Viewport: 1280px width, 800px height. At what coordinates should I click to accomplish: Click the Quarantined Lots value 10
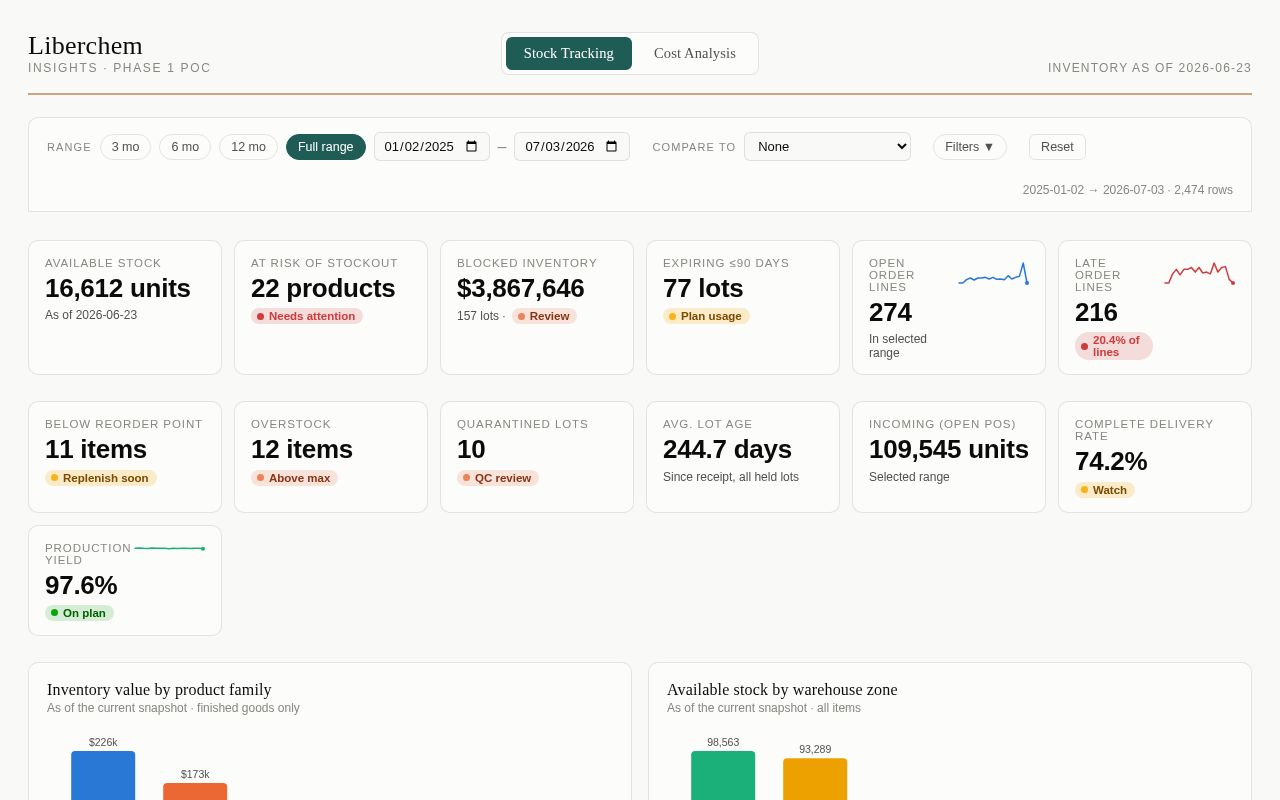click(471, 449)
